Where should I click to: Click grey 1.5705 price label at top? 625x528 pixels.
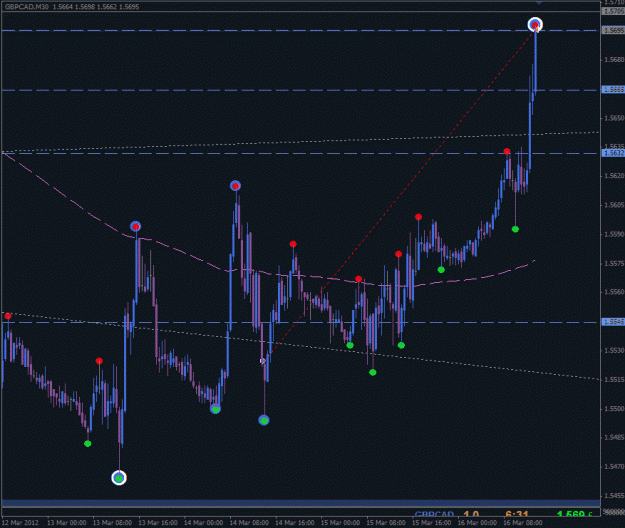[x=613, y=11]
